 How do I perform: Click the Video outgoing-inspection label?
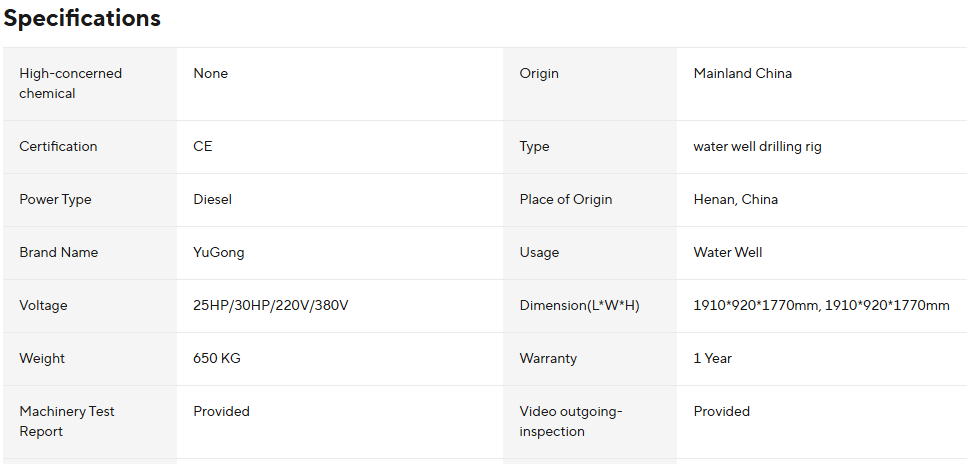(x=571, y=421)
